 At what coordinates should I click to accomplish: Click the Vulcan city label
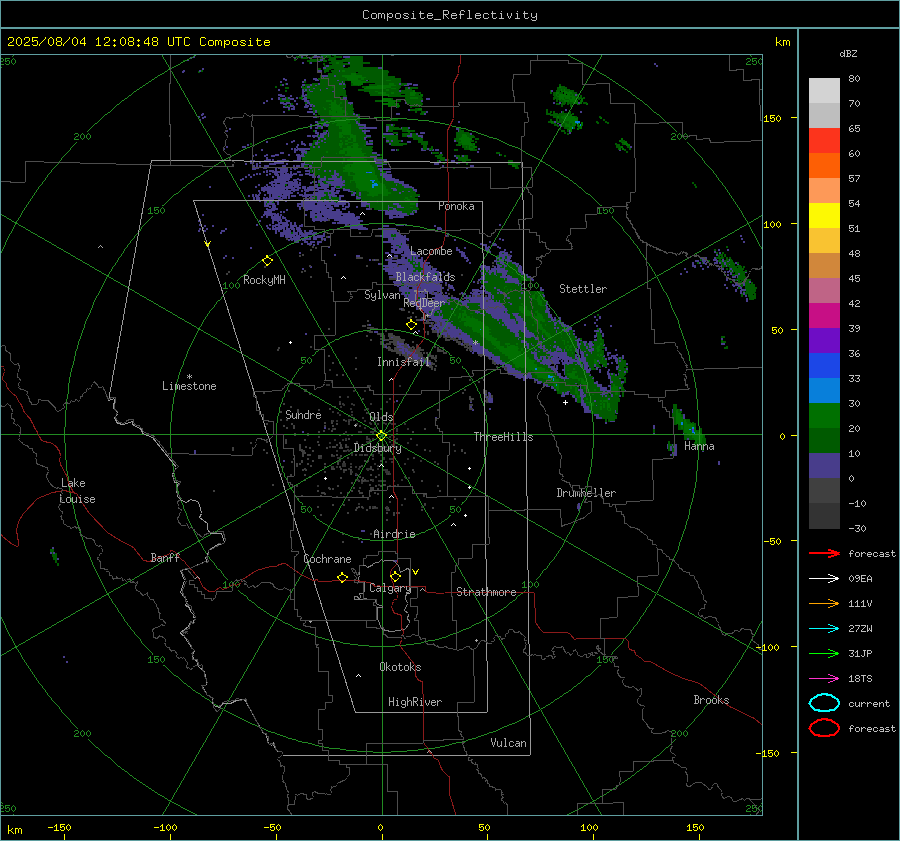(509, 743)
